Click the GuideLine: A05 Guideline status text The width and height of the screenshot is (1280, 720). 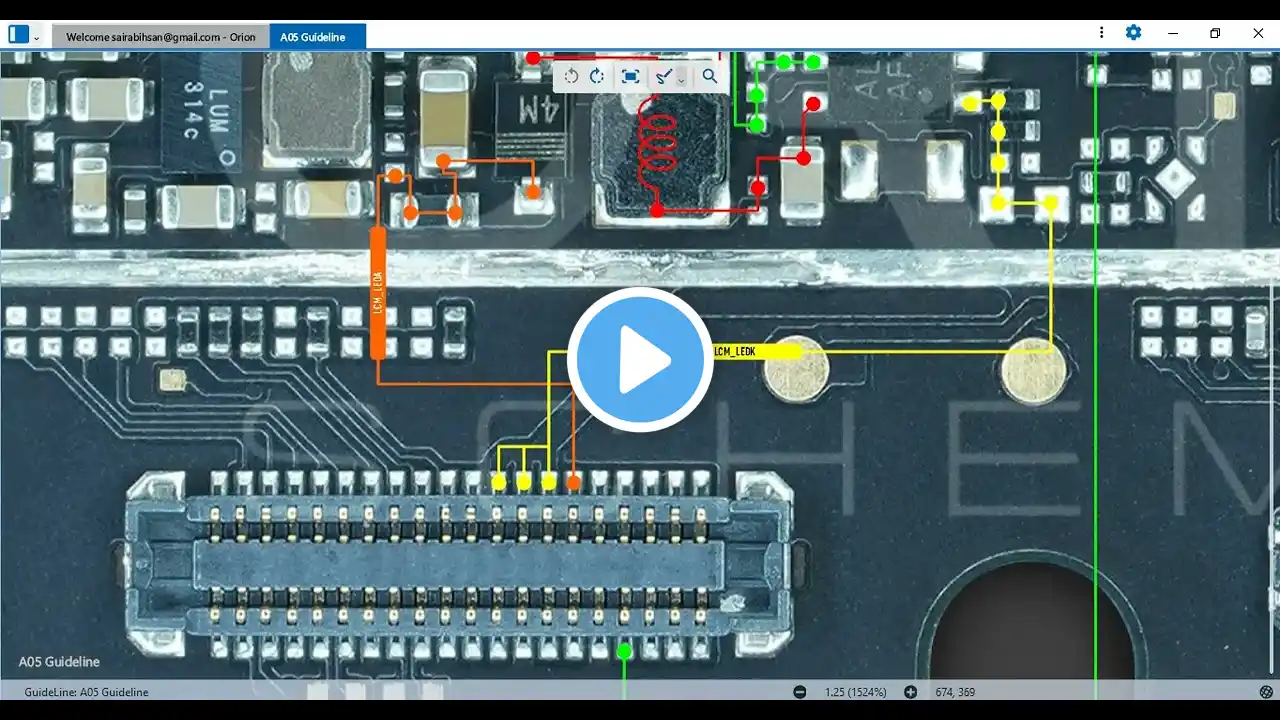pos(87,692)
